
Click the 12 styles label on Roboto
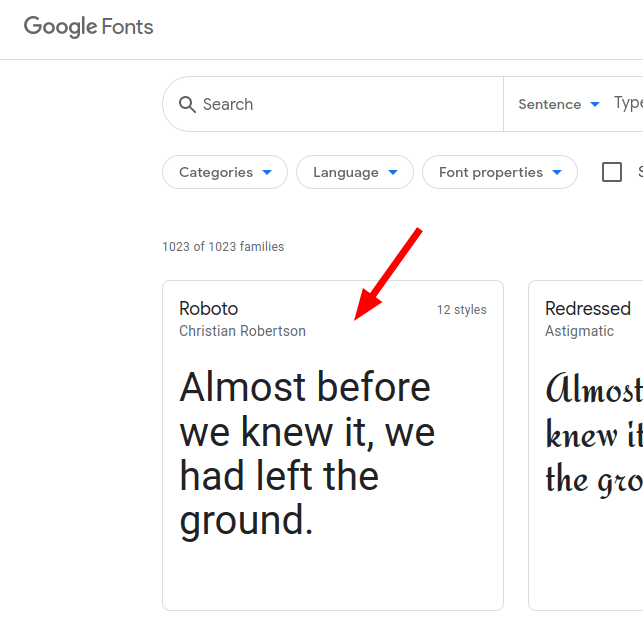tap(462, 310)
